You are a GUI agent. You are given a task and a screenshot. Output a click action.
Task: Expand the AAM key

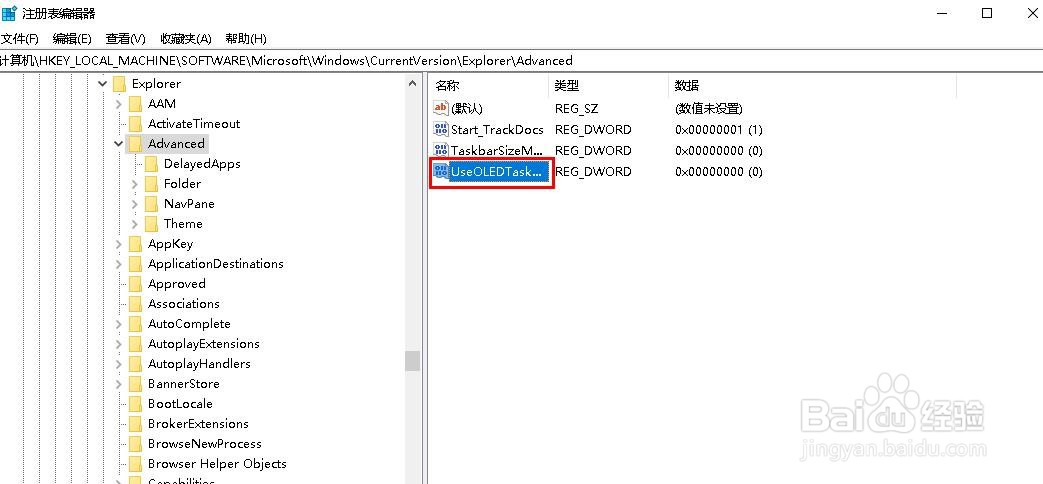pos(118,104)
